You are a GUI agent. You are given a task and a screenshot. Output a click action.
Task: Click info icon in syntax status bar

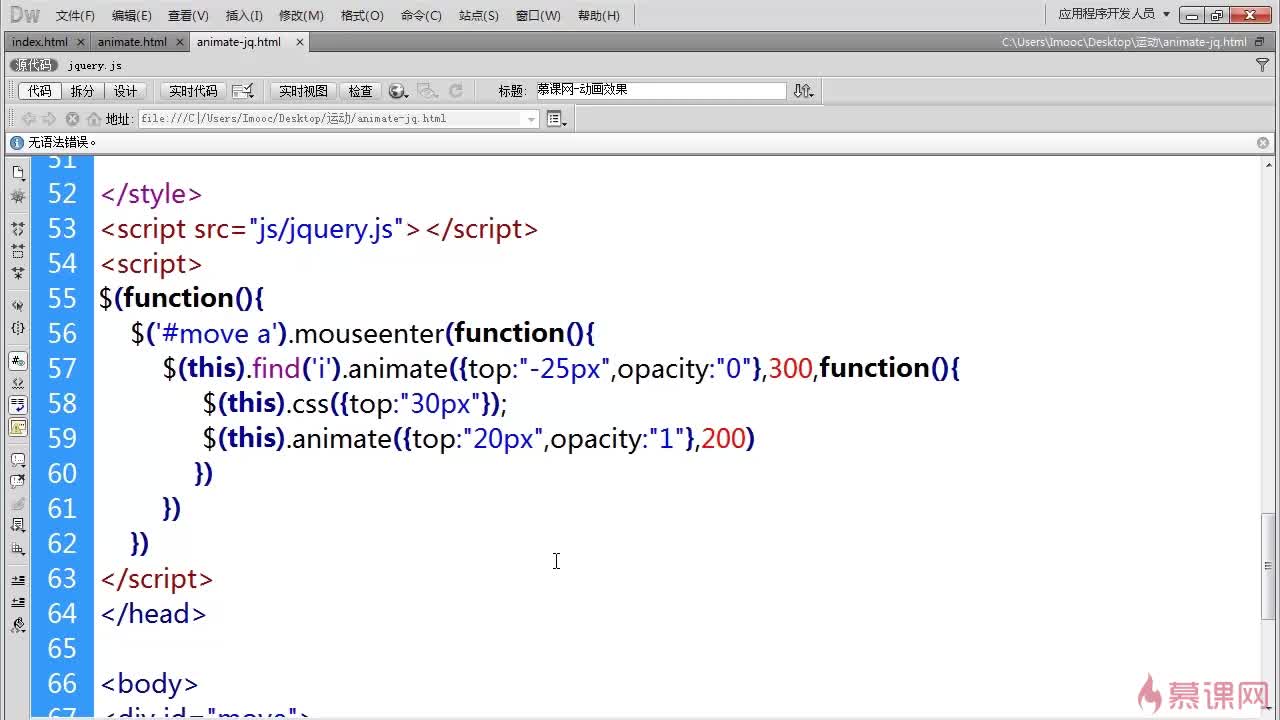pos(16,143)
